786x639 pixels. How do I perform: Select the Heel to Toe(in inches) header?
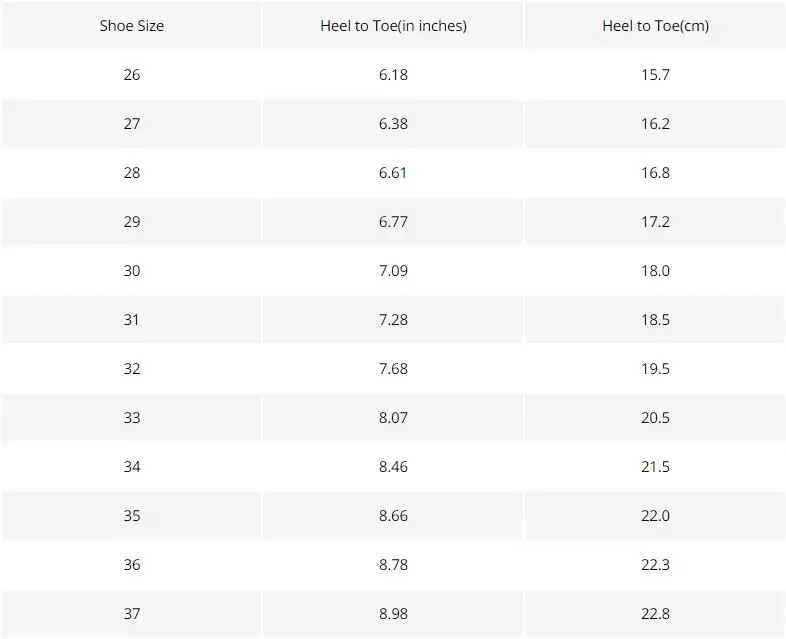coord(394,26)
